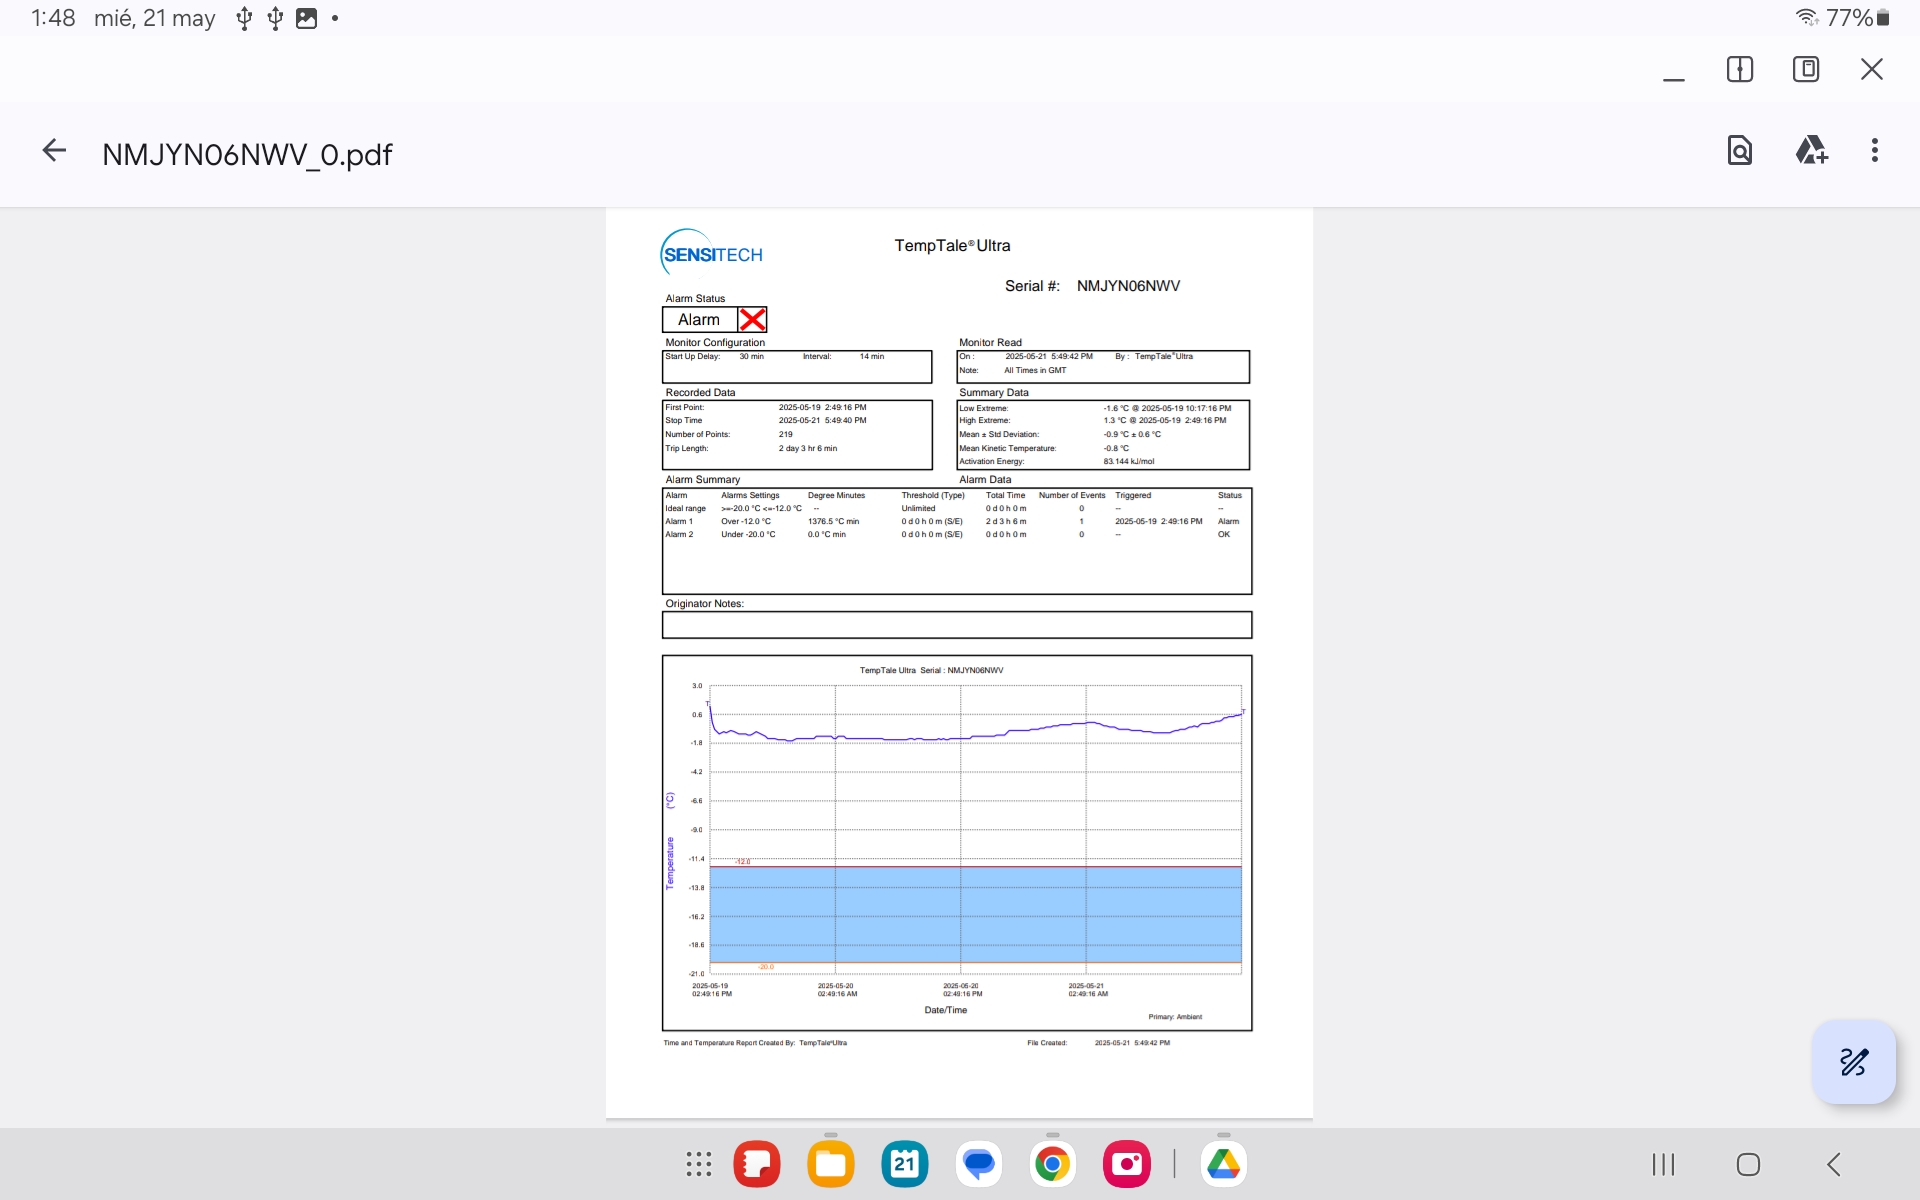Tap the battery 77% indicator
Screen dimensions: 1920x1200
(x=1857, y=17)
